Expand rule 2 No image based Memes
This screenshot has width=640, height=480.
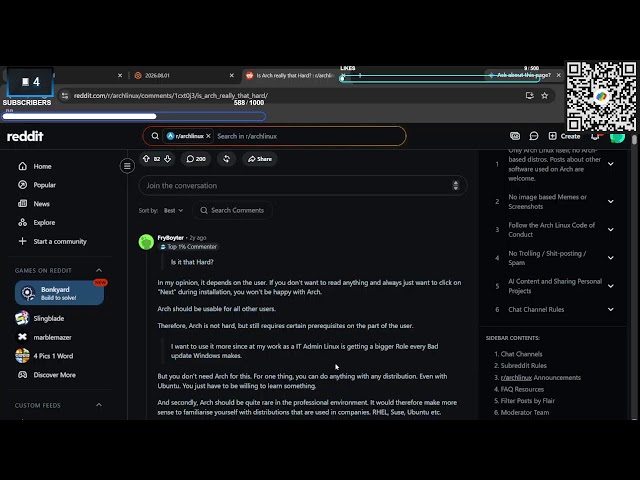click(x=611, y=201)
